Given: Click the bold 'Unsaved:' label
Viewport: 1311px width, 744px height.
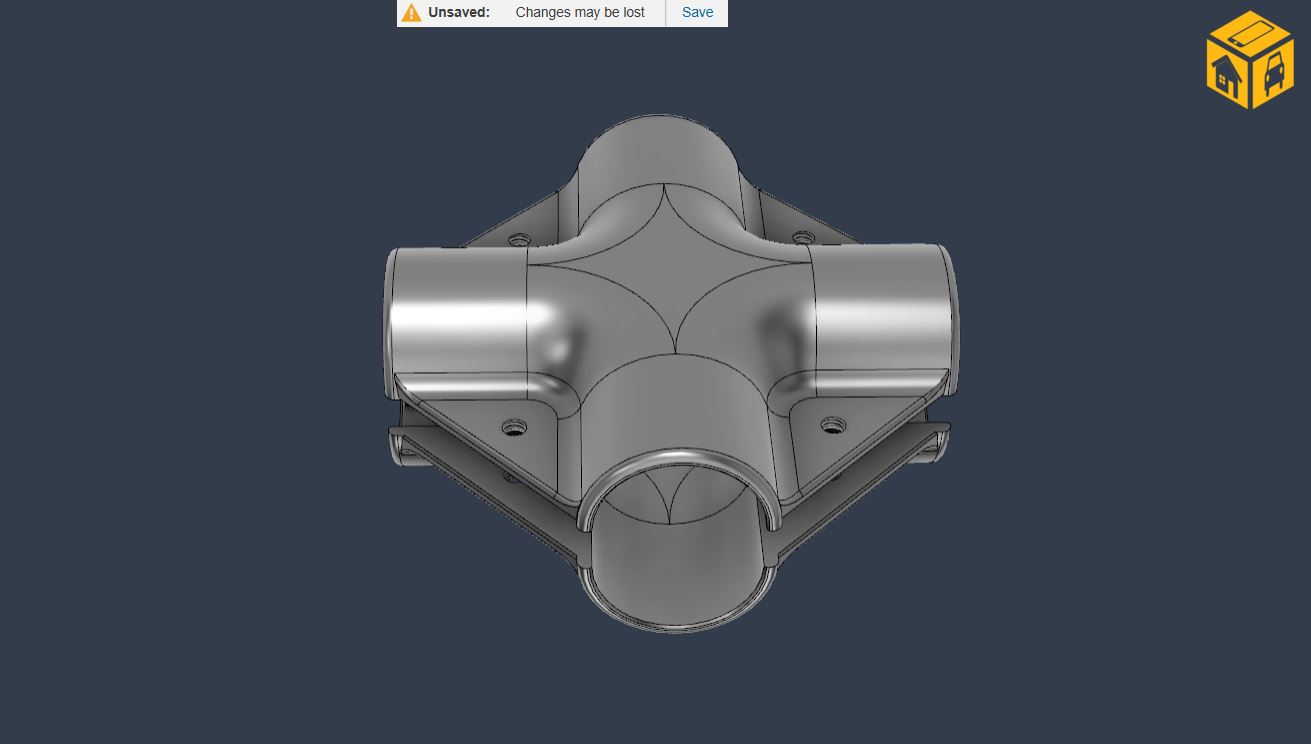Looking at the screenshot, I should tap(459, 13).
